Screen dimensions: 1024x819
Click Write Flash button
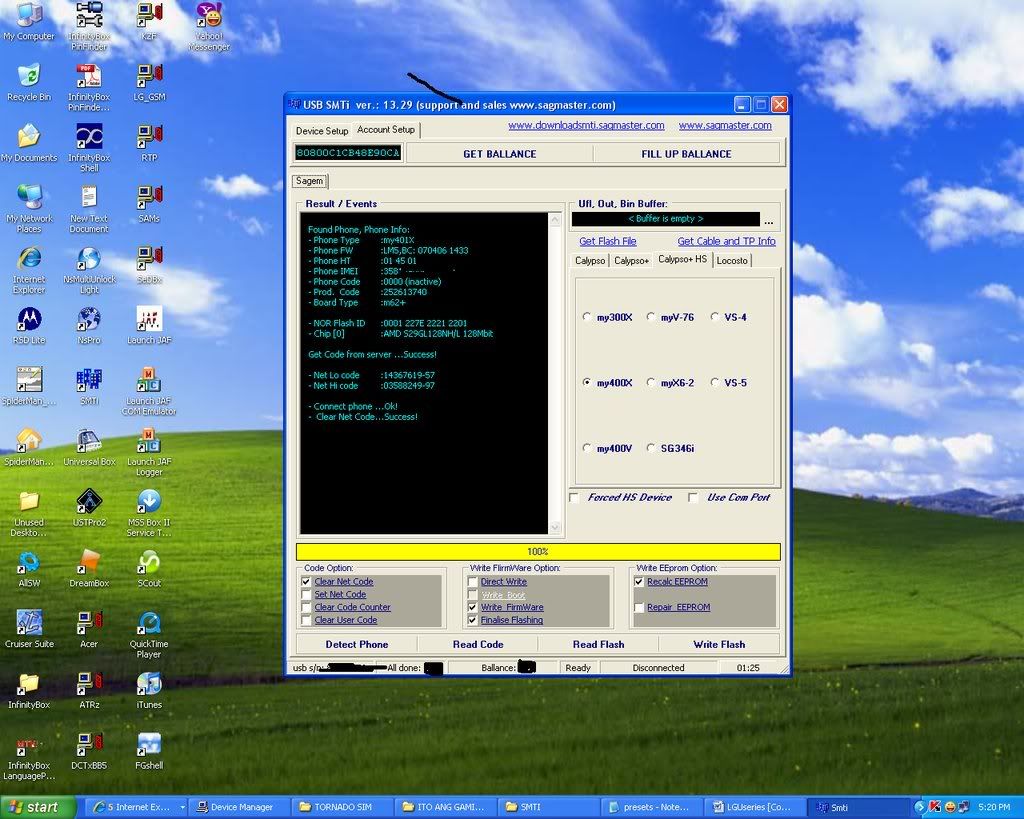[x=719, y=645]
